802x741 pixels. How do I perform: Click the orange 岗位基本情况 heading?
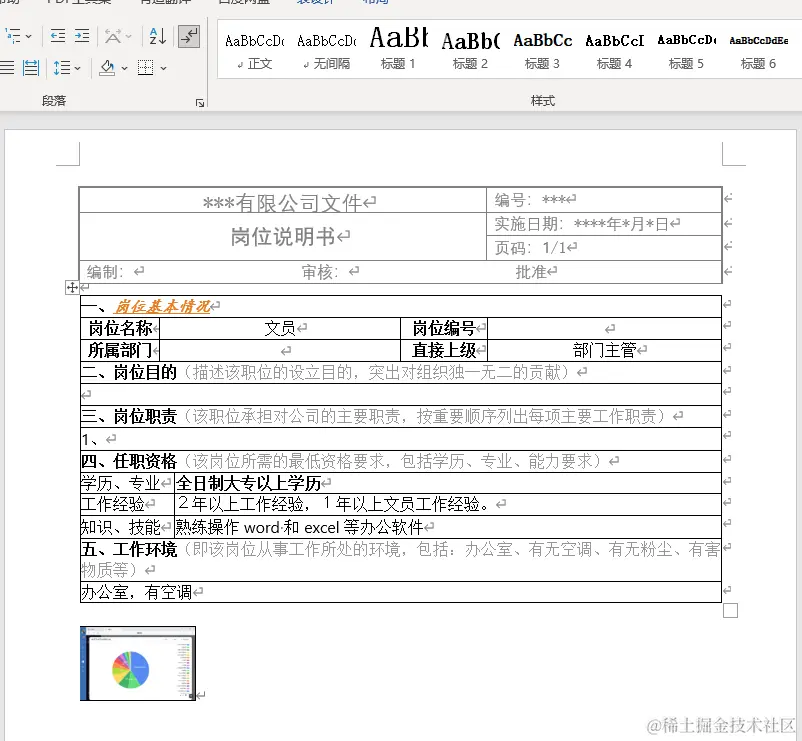point(162,306)
